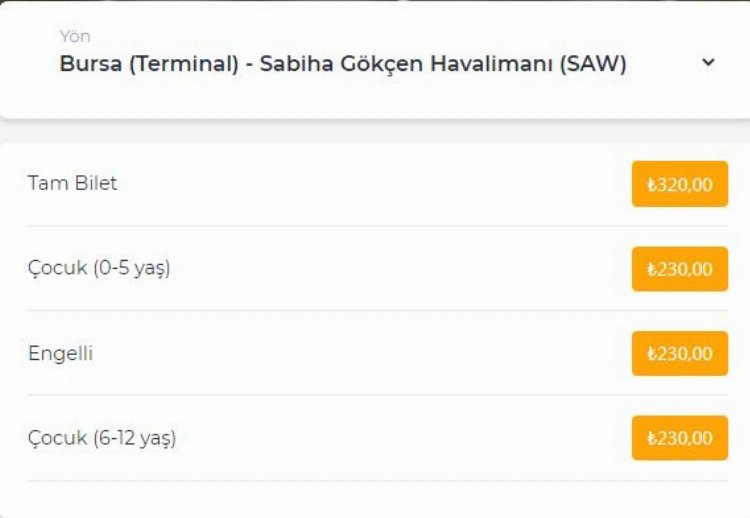
Task: Select the Çocuk (6-12 yaş) fare label
Action: pos(102,438)
